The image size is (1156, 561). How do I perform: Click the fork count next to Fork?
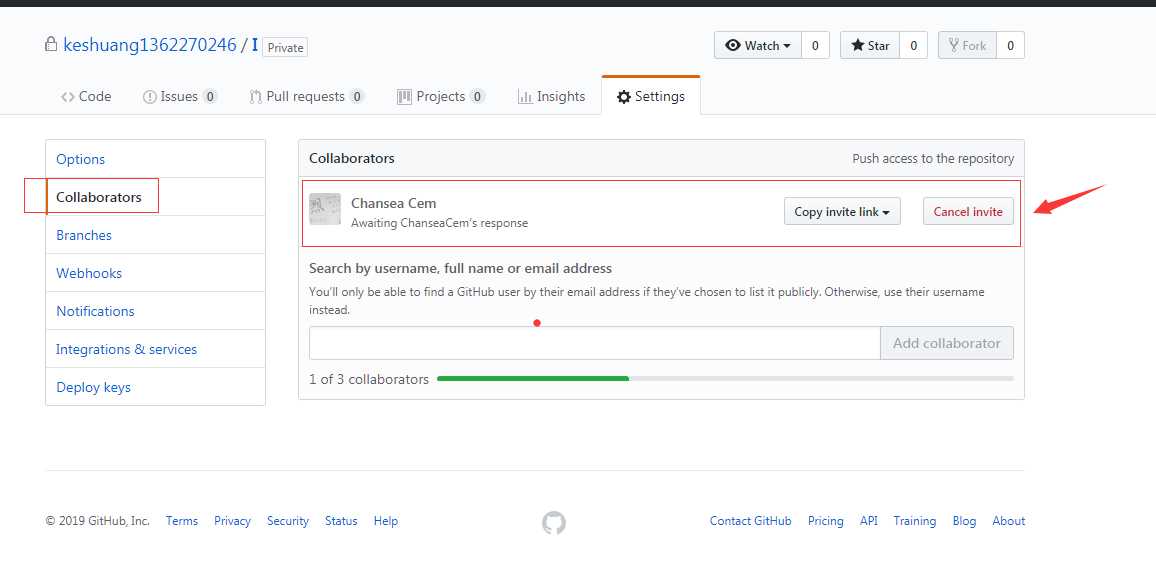[x=1010, y=46]
